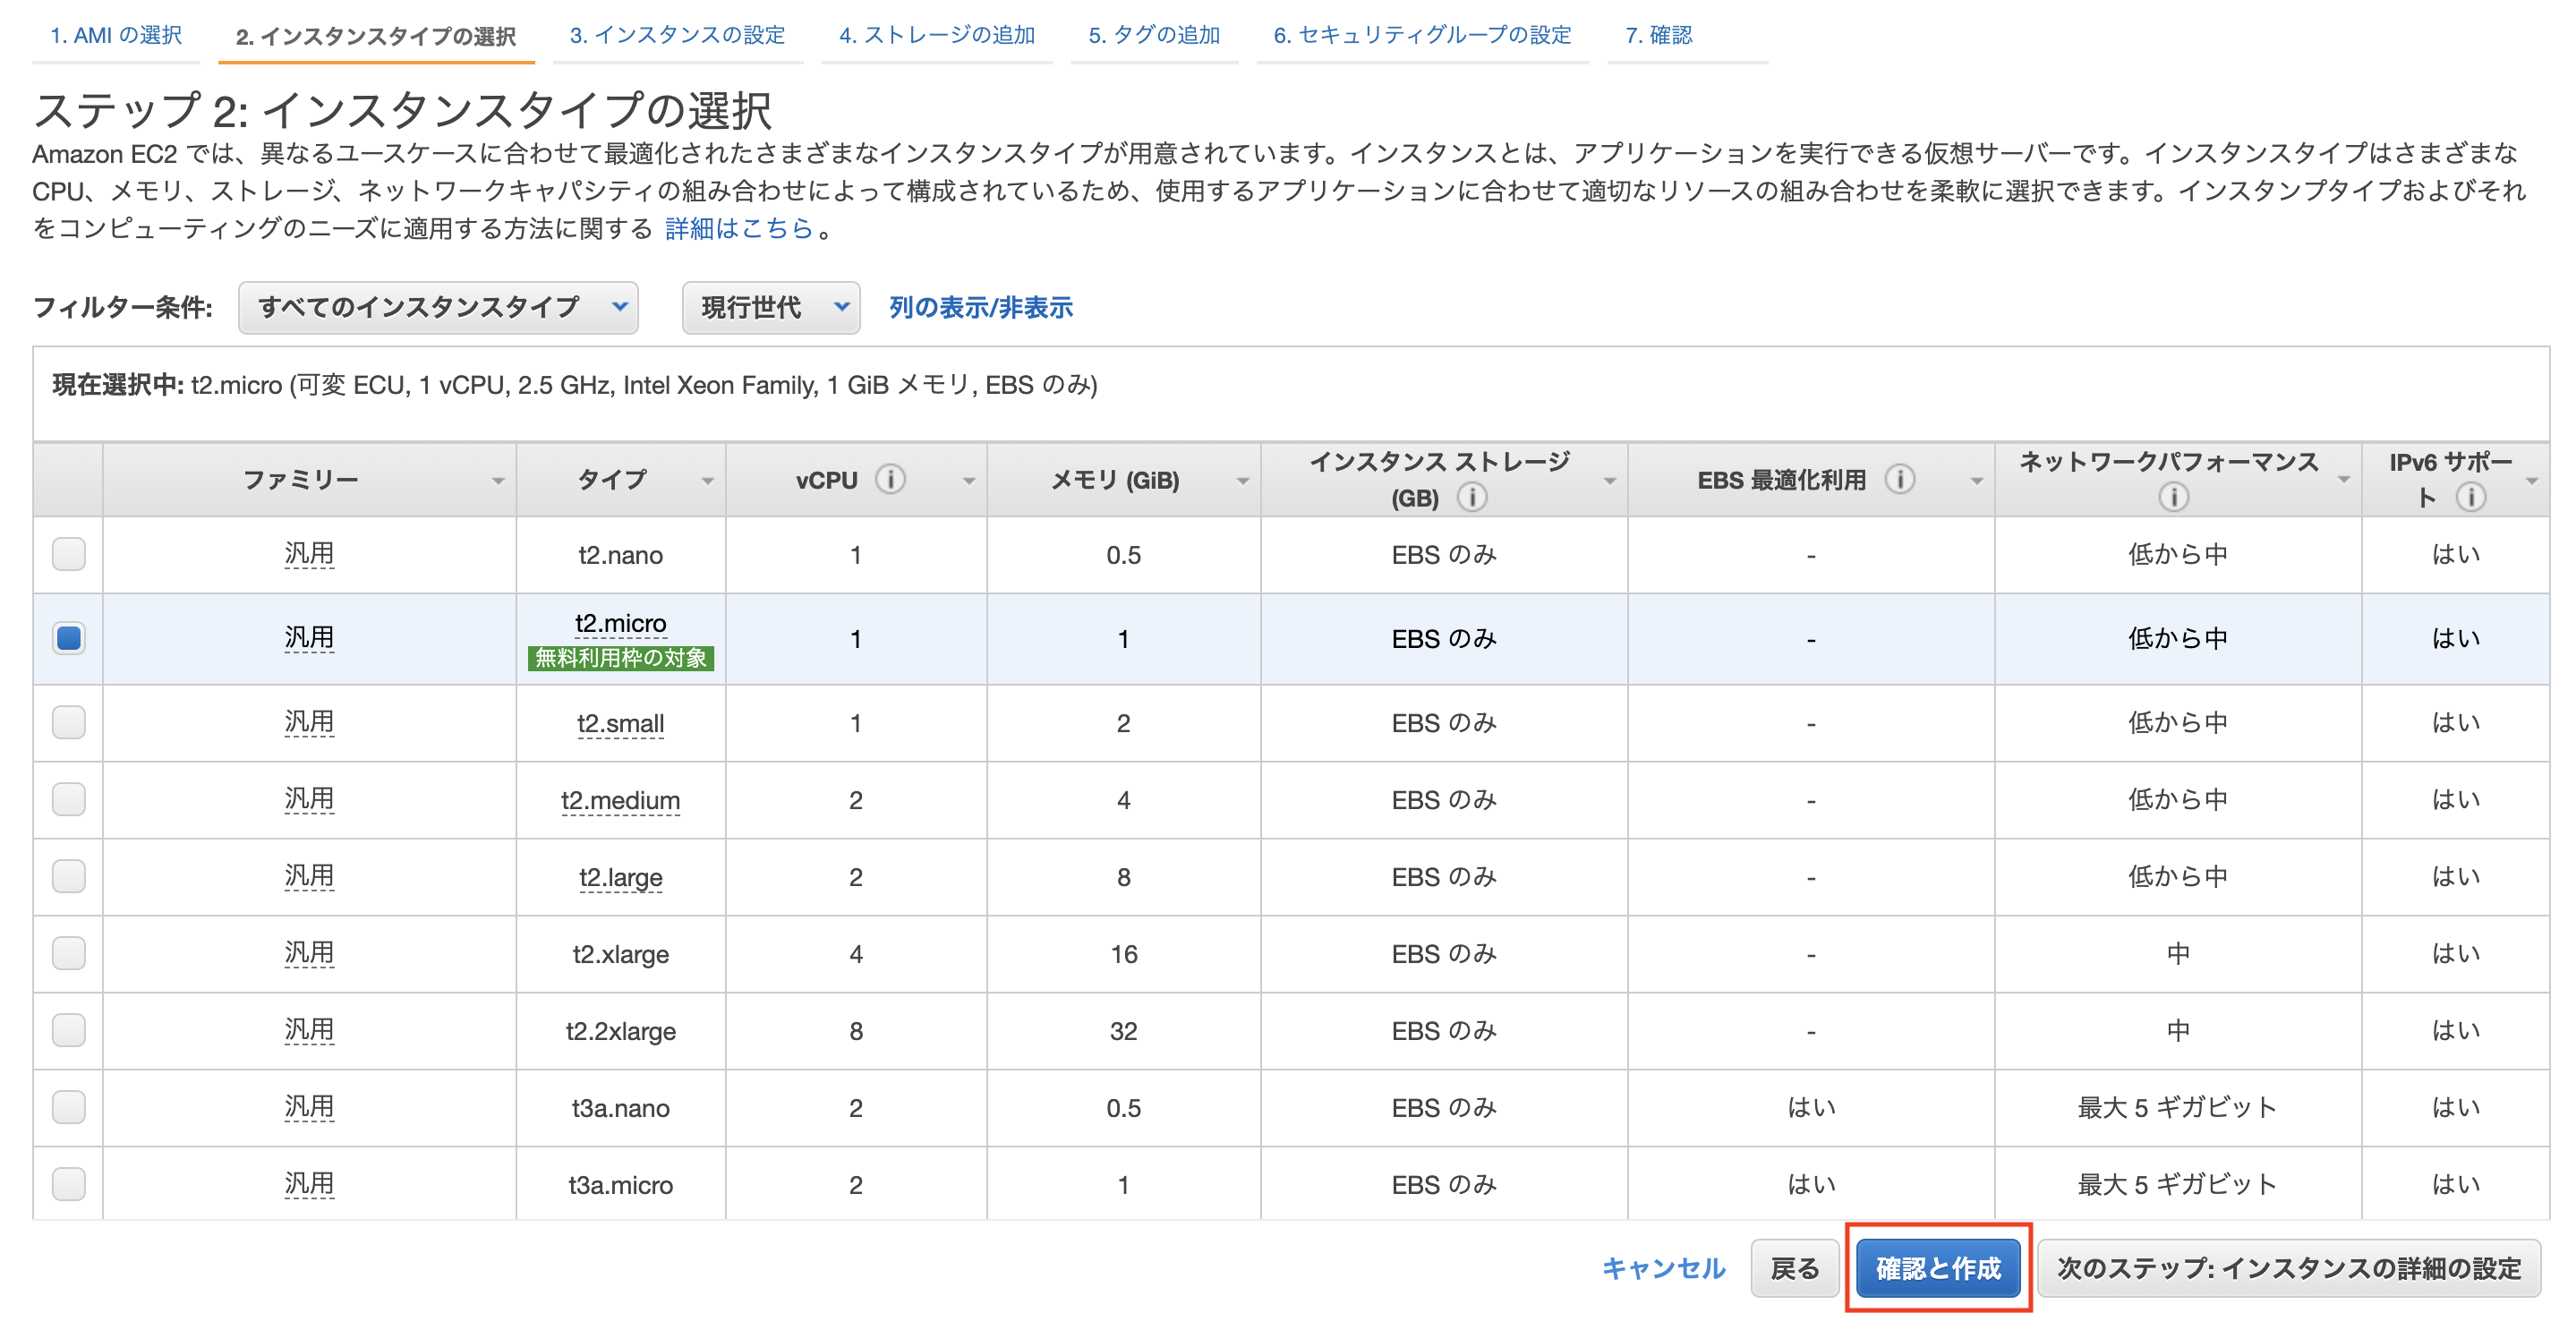Click the ファミリー column sort arrow
Screen dimensions: 2576x1330
point(500,481)
